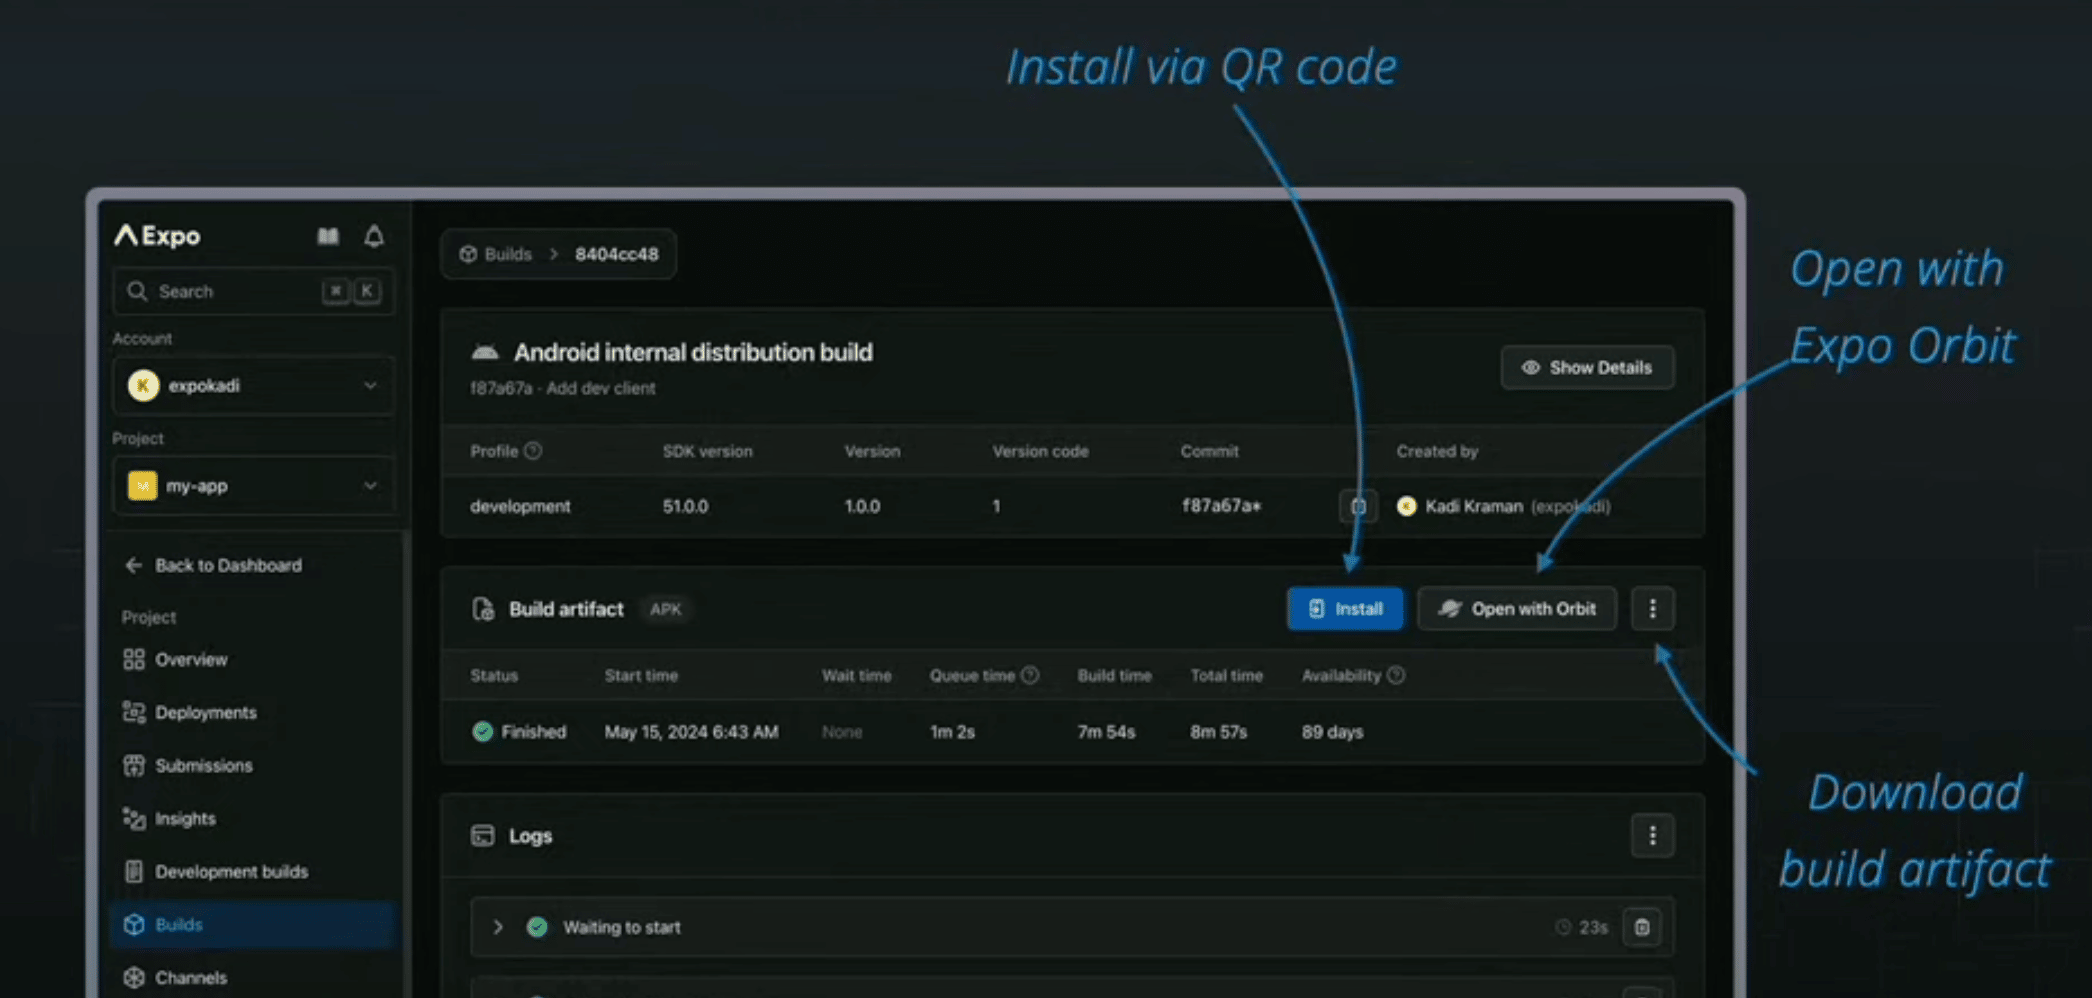Screen dimensions: 2092x998
Task: Focus the Search field
Action: tap(253, 291)
